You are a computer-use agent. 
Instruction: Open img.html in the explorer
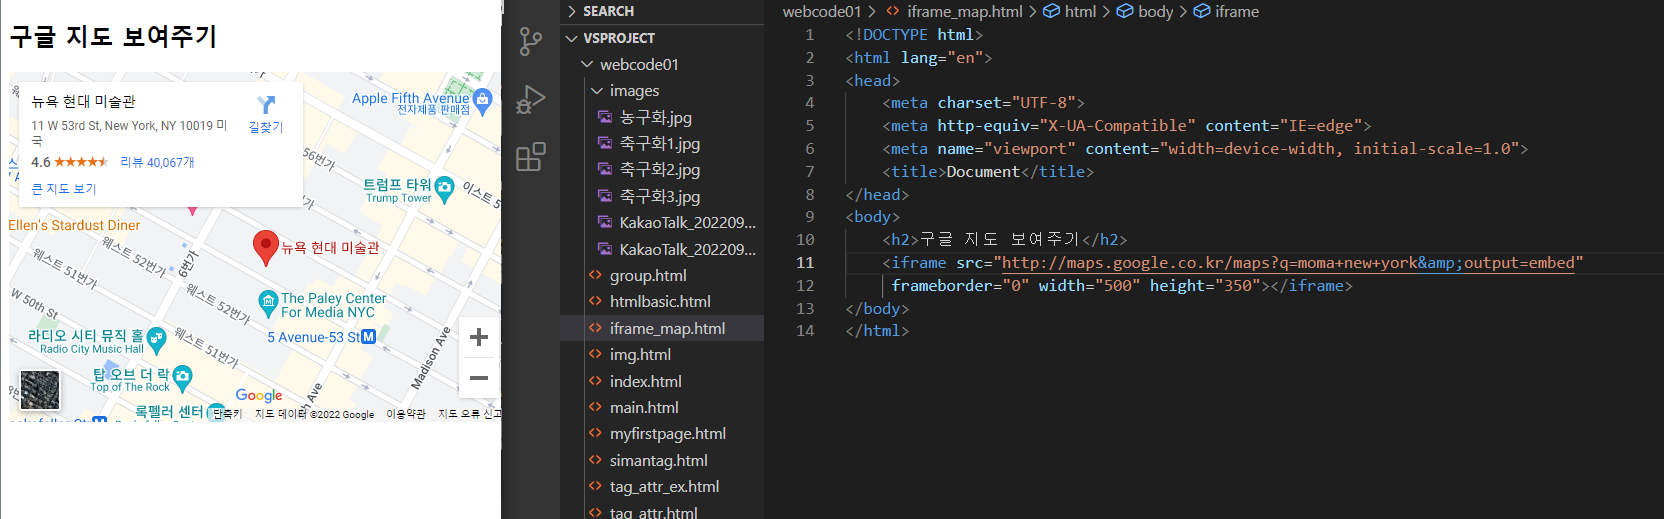pyautogui.click(x=640, y=354)
